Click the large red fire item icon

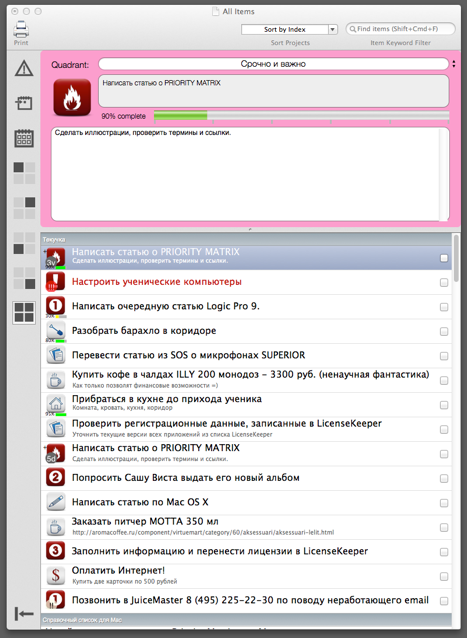[x=72, y=98]
